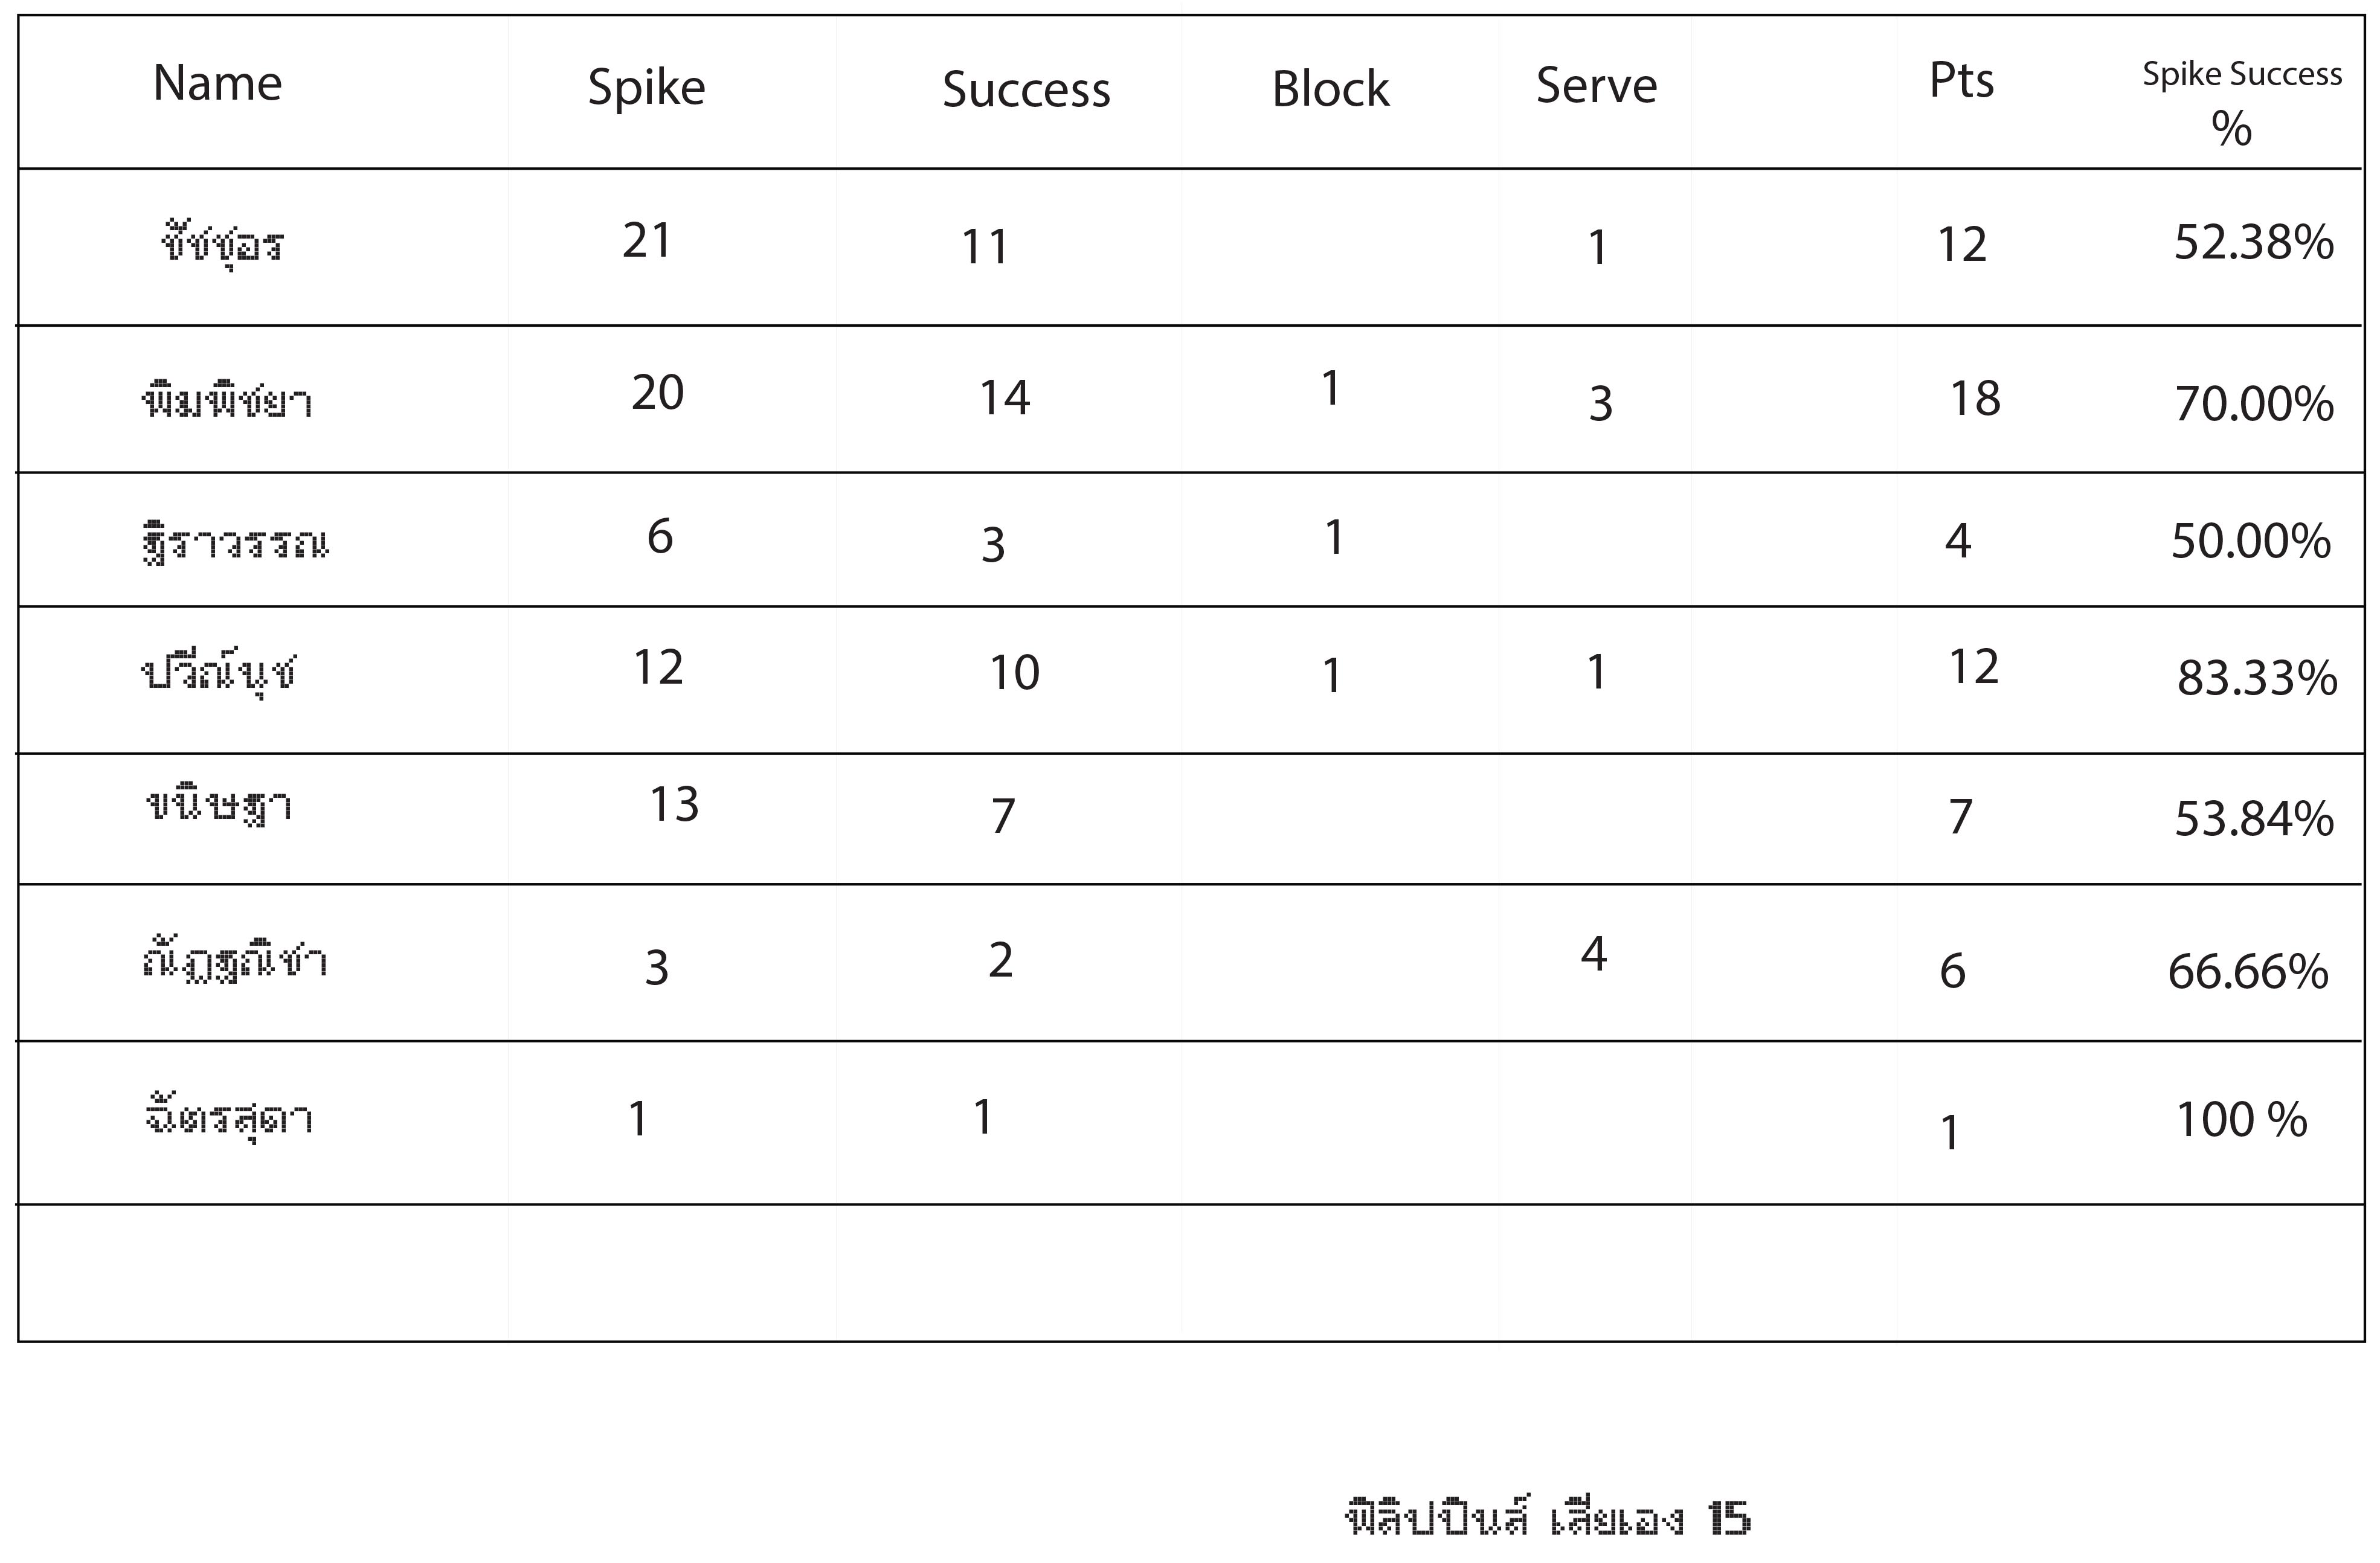This screenshot has width=2380, height=1563.
Task: Click the 83.33% percentage cell
Action: (x=2256, y=678)
